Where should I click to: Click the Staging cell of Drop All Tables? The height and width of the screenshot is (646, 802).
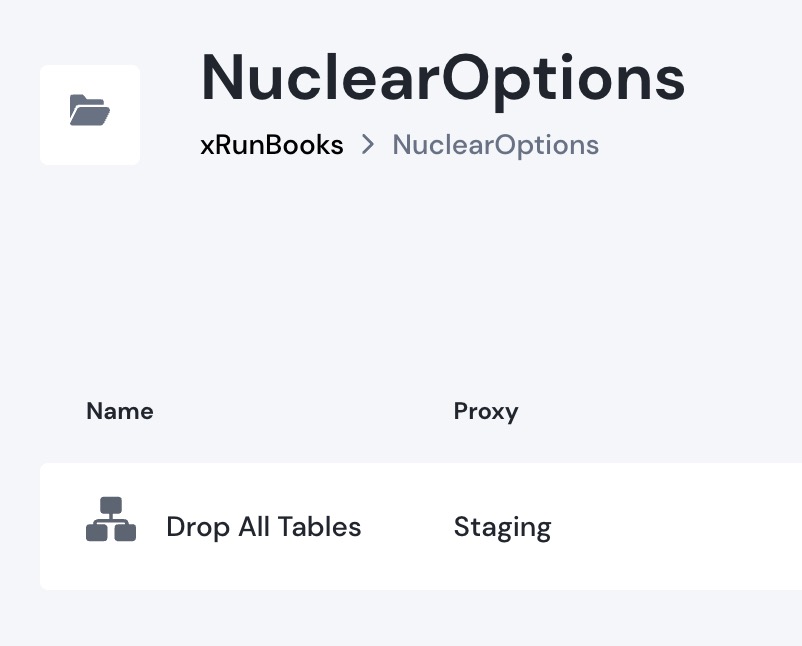click(x=502, y=527)
